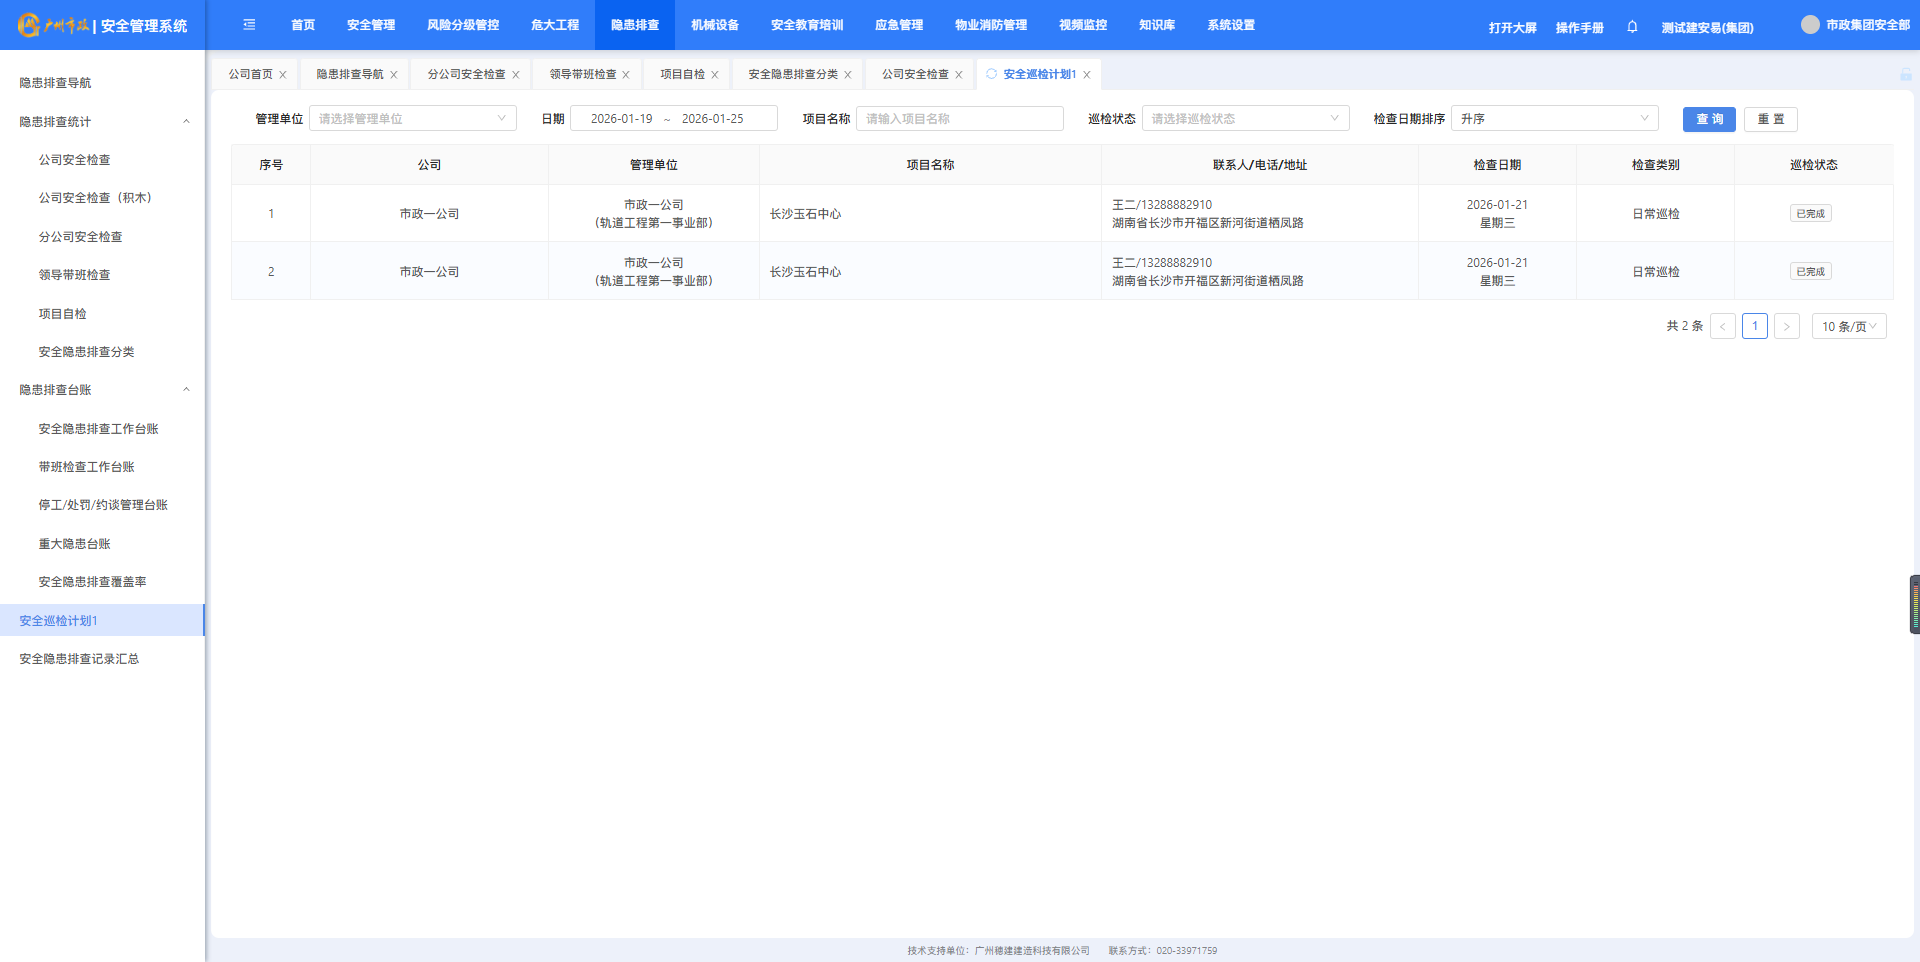Close the 领导带班检查 tab
The height and width of the screenshot is (962, 1920).
626,75
